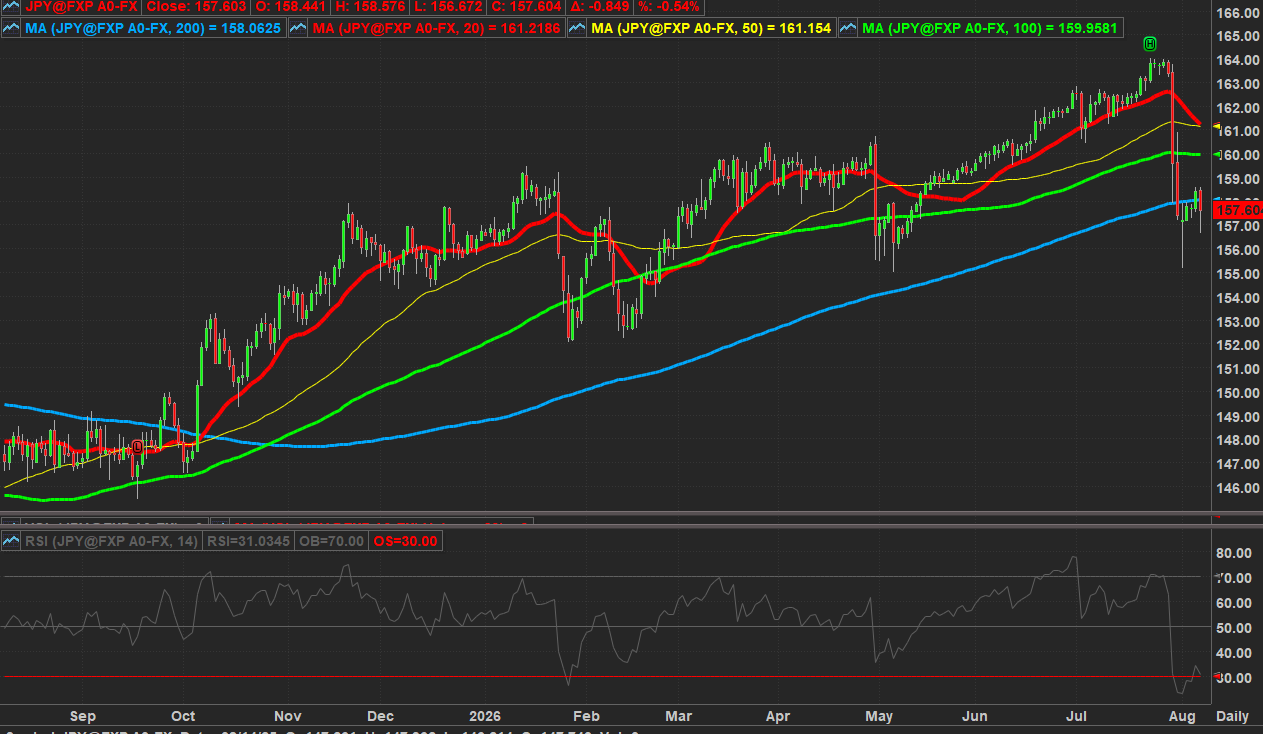Click the 20-period MA indicator icon
This screenshot has width=1263, height=734.
(298, 28)
